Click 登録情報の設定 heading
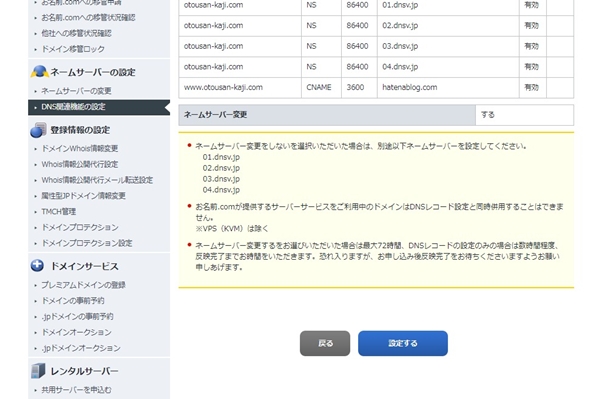This screenshot has height=399, width=600. click(x=80, y=130)
